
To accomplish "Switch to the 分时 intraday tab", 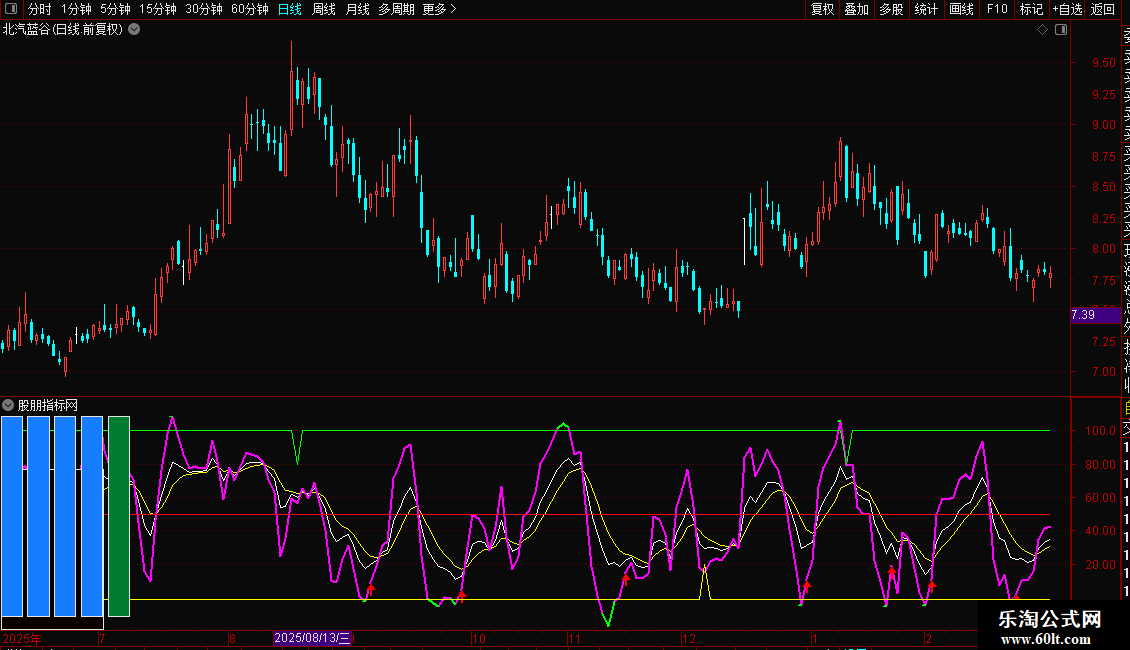I will (39, 9).
